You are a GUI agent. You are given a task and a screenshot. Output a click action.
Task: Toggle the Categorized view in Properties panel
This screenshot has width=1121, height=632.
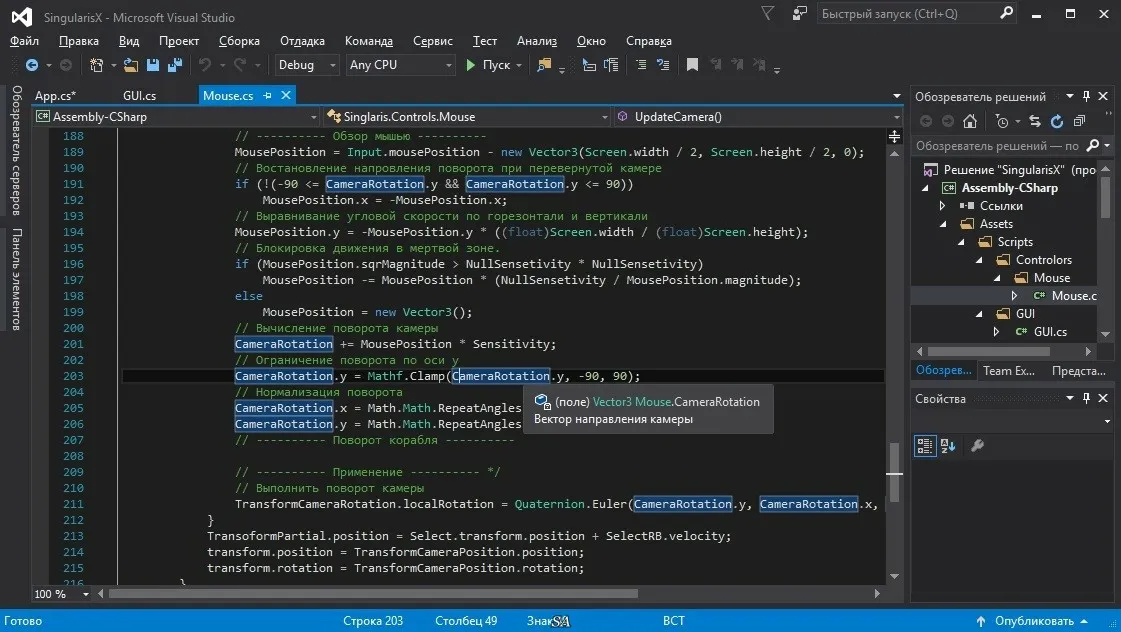tap(924, 445)
